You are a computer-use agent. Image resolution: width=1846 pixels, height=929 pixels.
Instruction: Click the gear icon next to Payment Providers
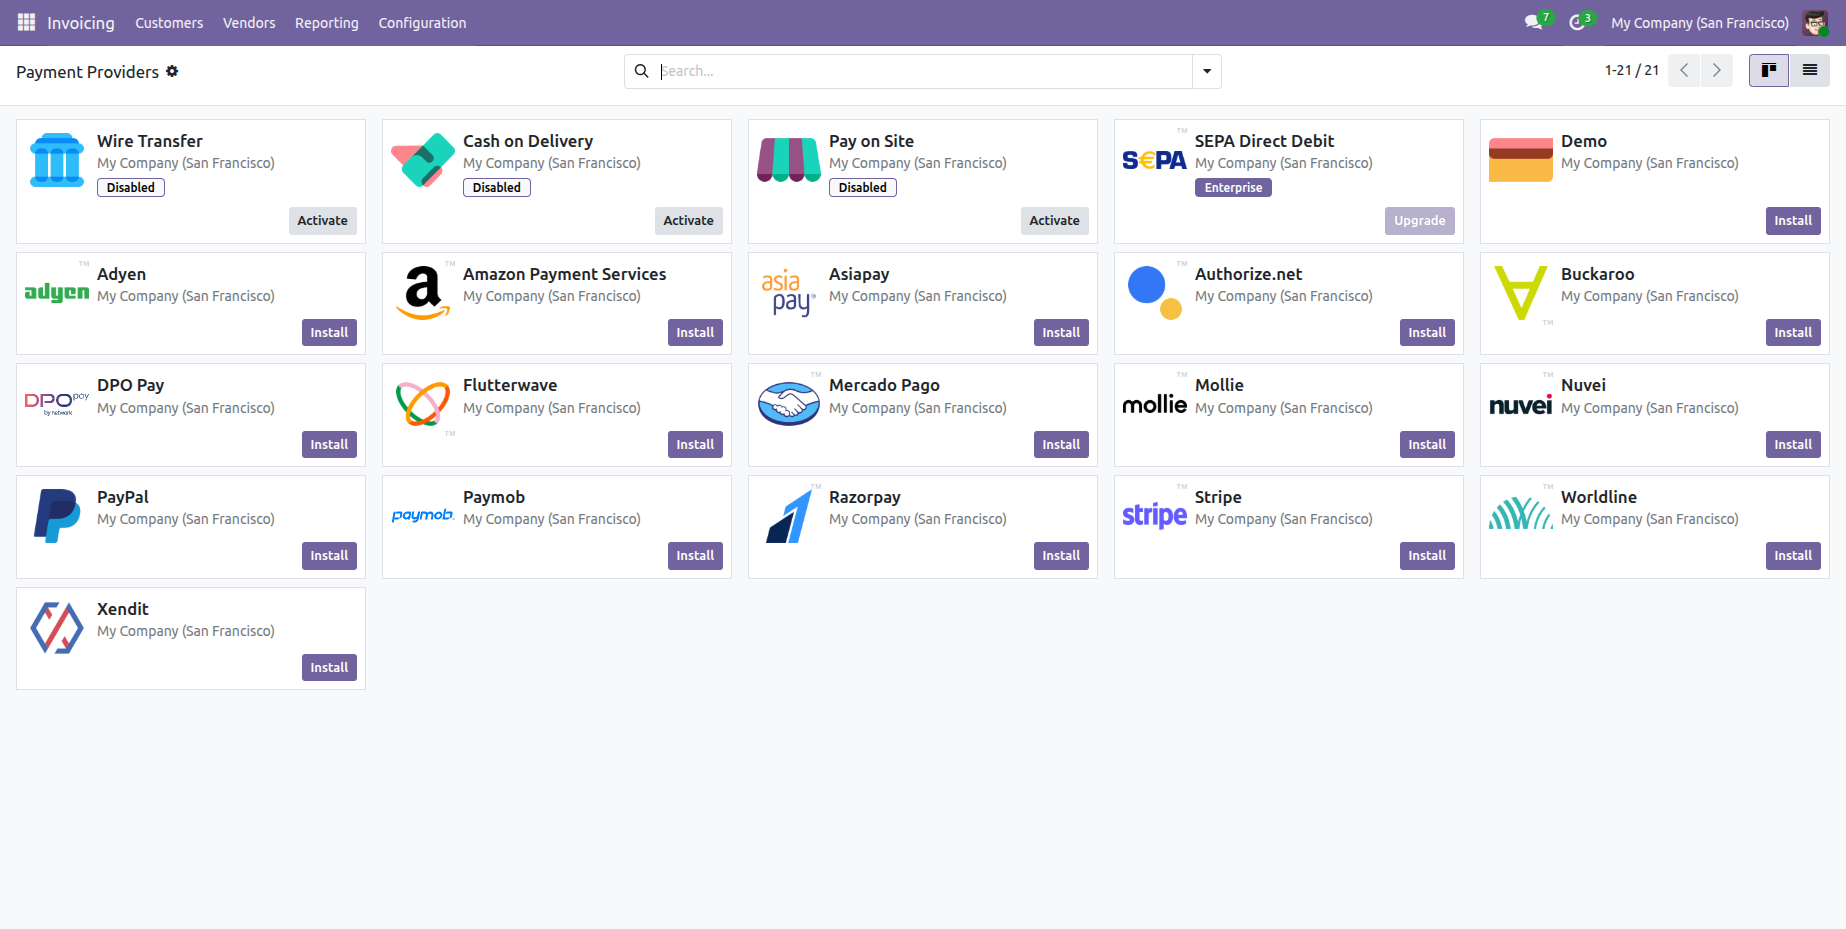[x=172, y=71]
